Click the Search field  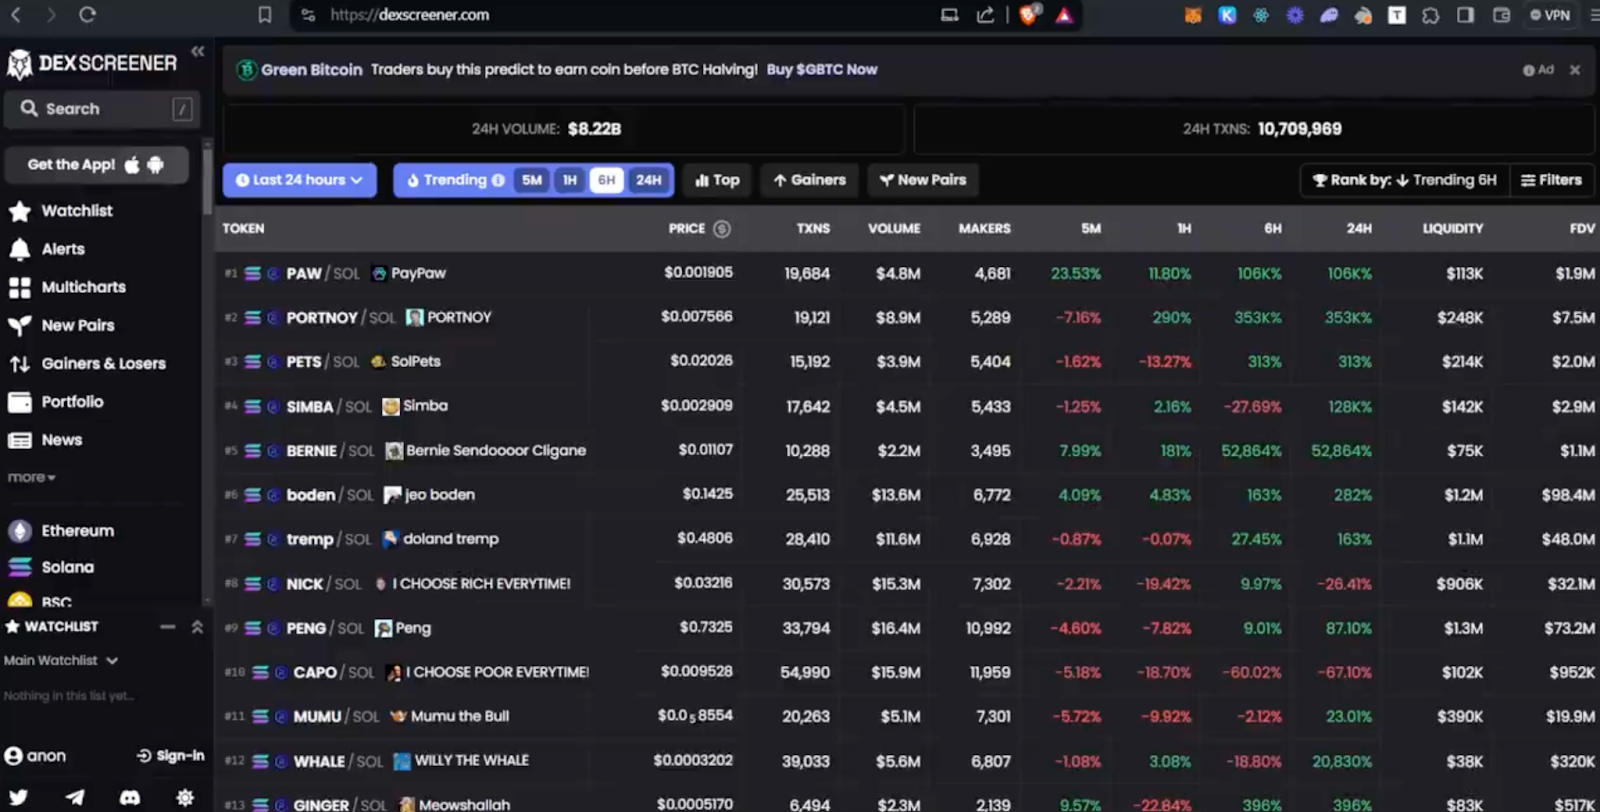point(102,109)
